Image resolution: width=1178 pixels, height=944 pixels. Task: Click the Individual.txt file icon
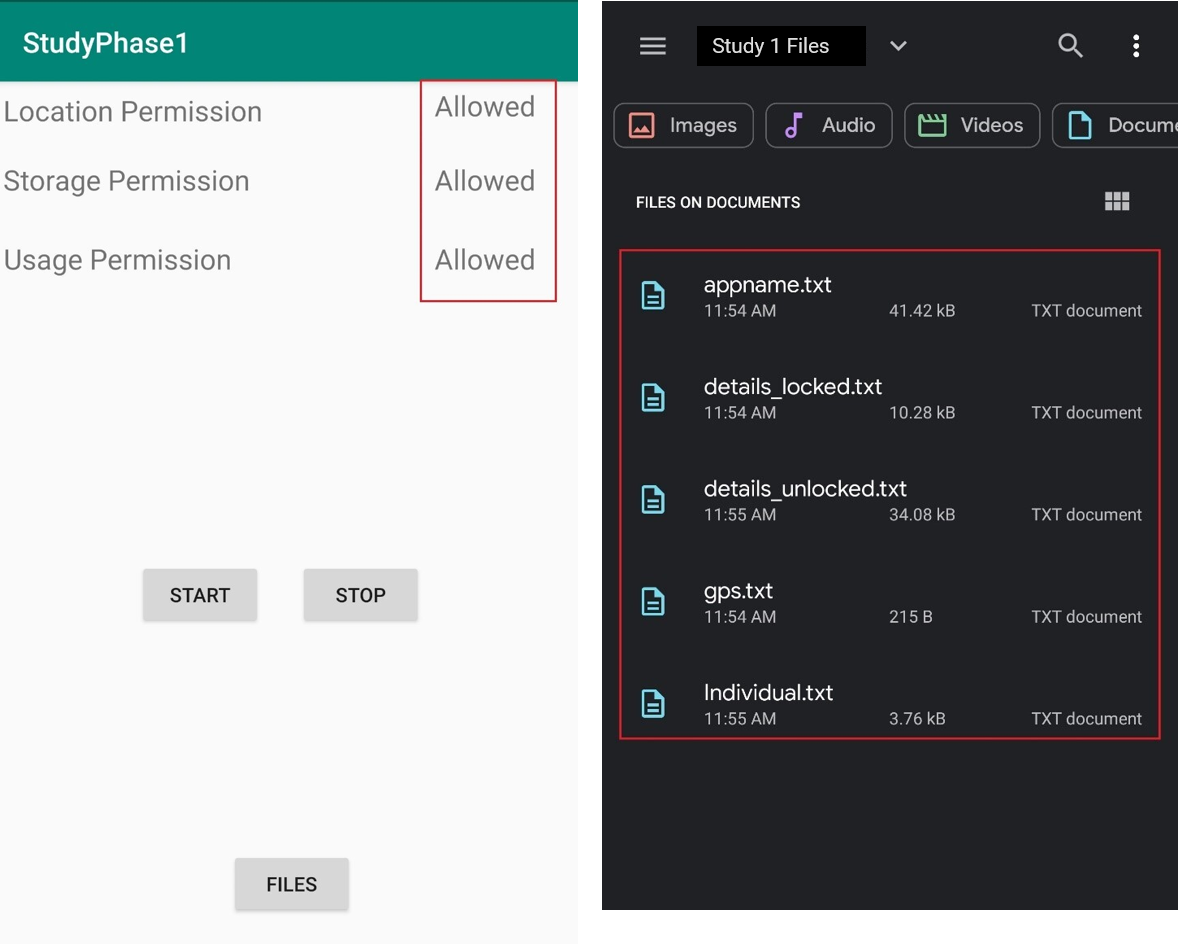653,704
